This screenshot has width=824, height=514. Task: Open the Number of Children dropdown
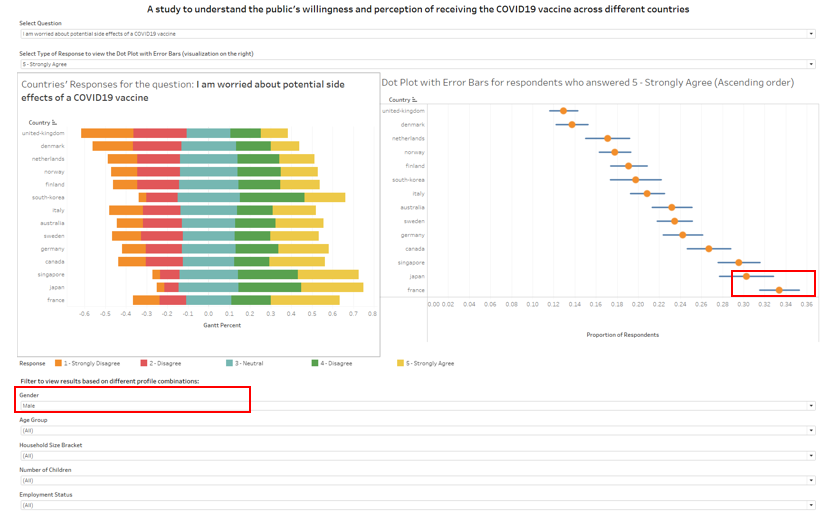417,481
